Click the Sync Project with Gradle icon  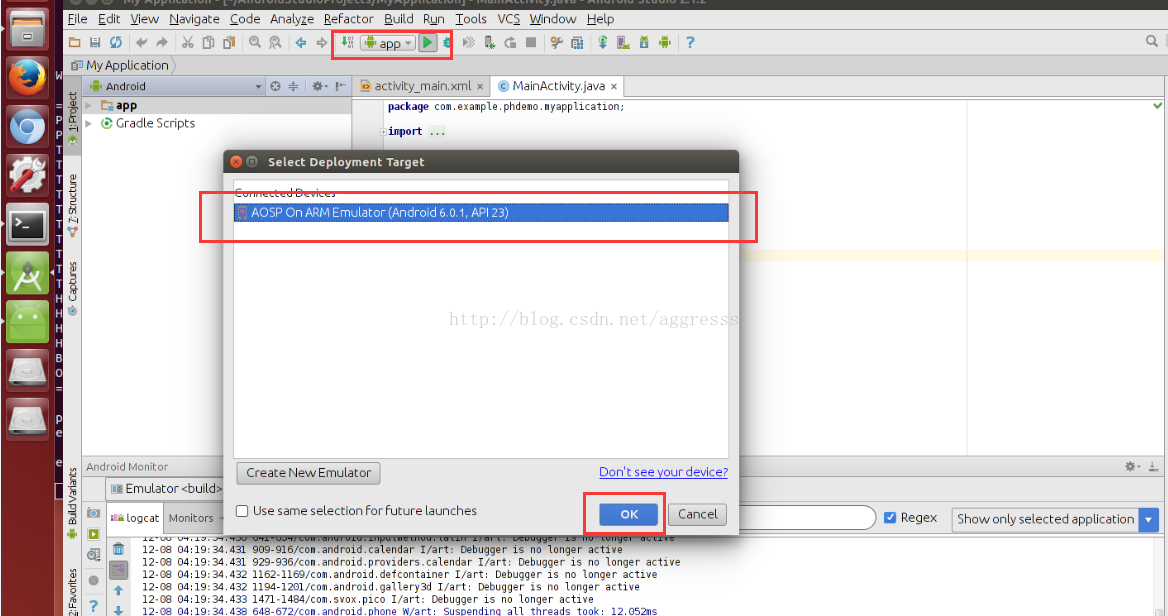[x=603, y=42]
